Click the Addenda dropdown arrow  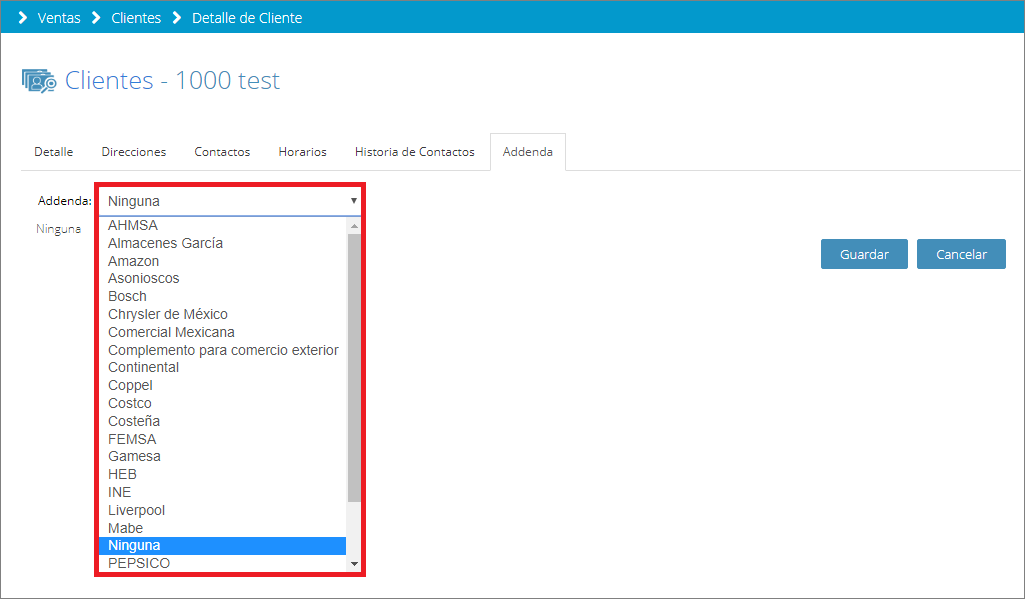coord(354,201)
